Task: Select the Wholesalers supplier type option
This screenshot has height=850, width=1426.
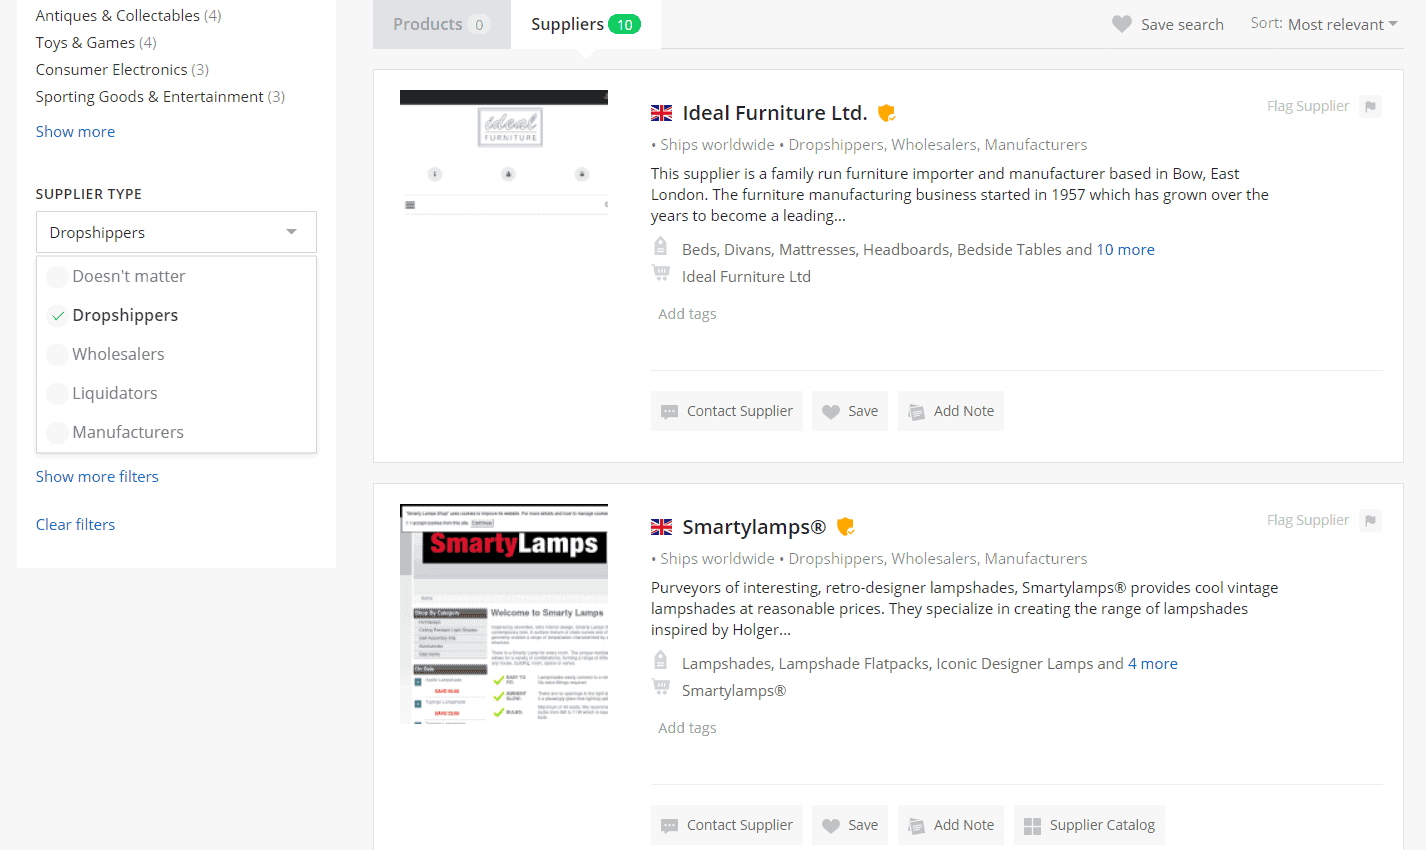Action: pos(118,354)
